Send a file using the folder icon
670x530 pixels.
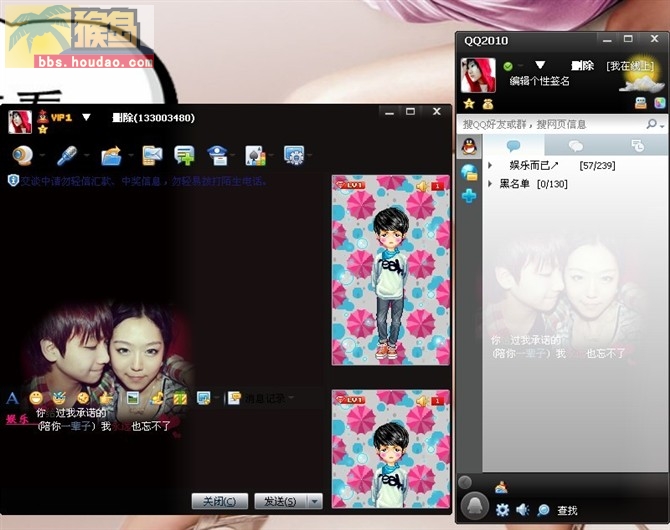click(112, 155)
